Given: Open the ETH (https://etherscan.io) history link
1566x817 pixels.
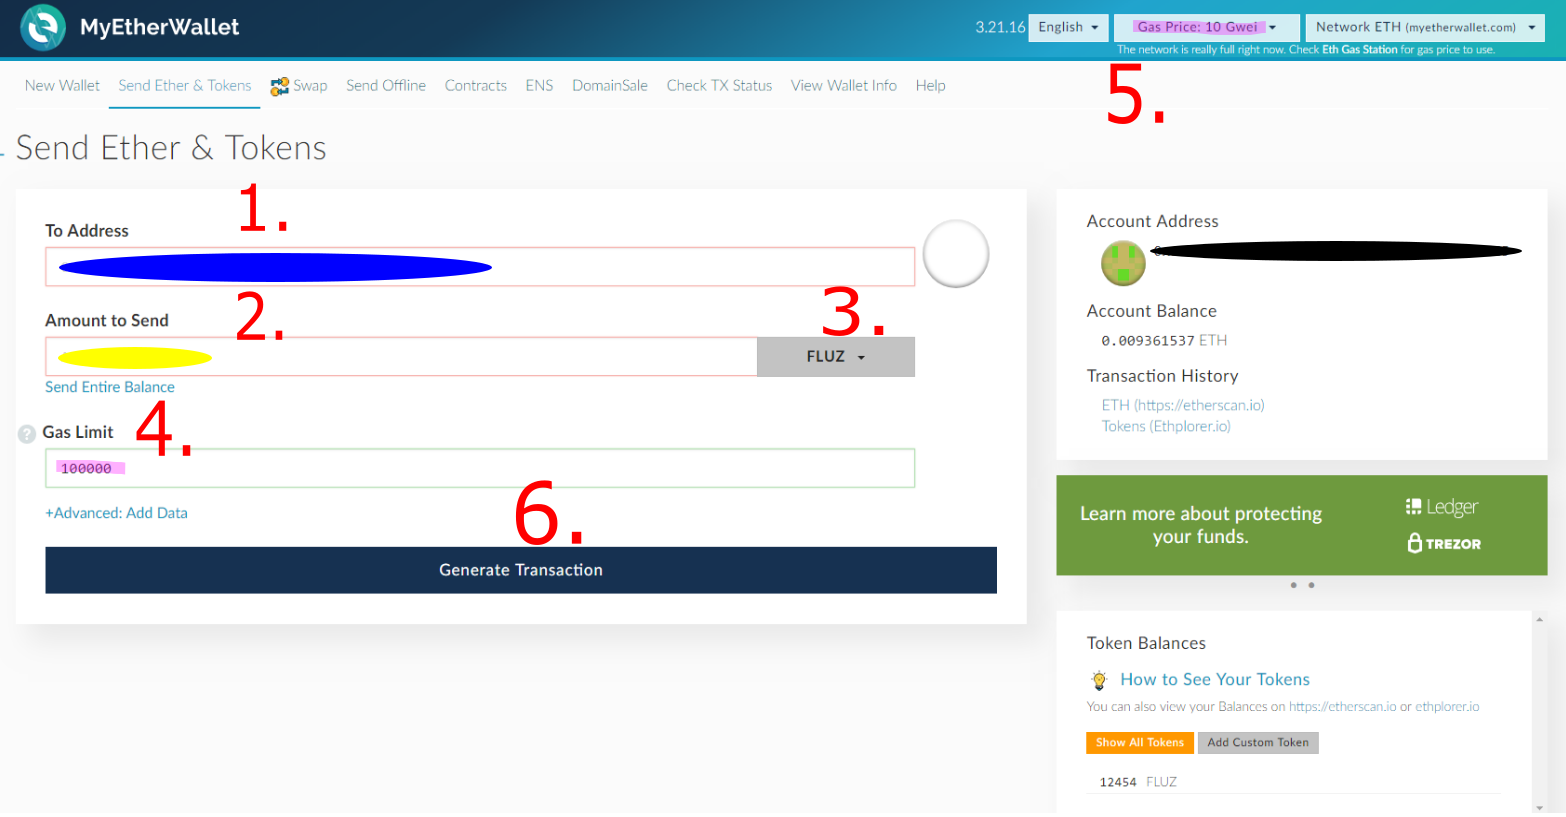Looking at the screenshot, I should tap(1183, 405).
